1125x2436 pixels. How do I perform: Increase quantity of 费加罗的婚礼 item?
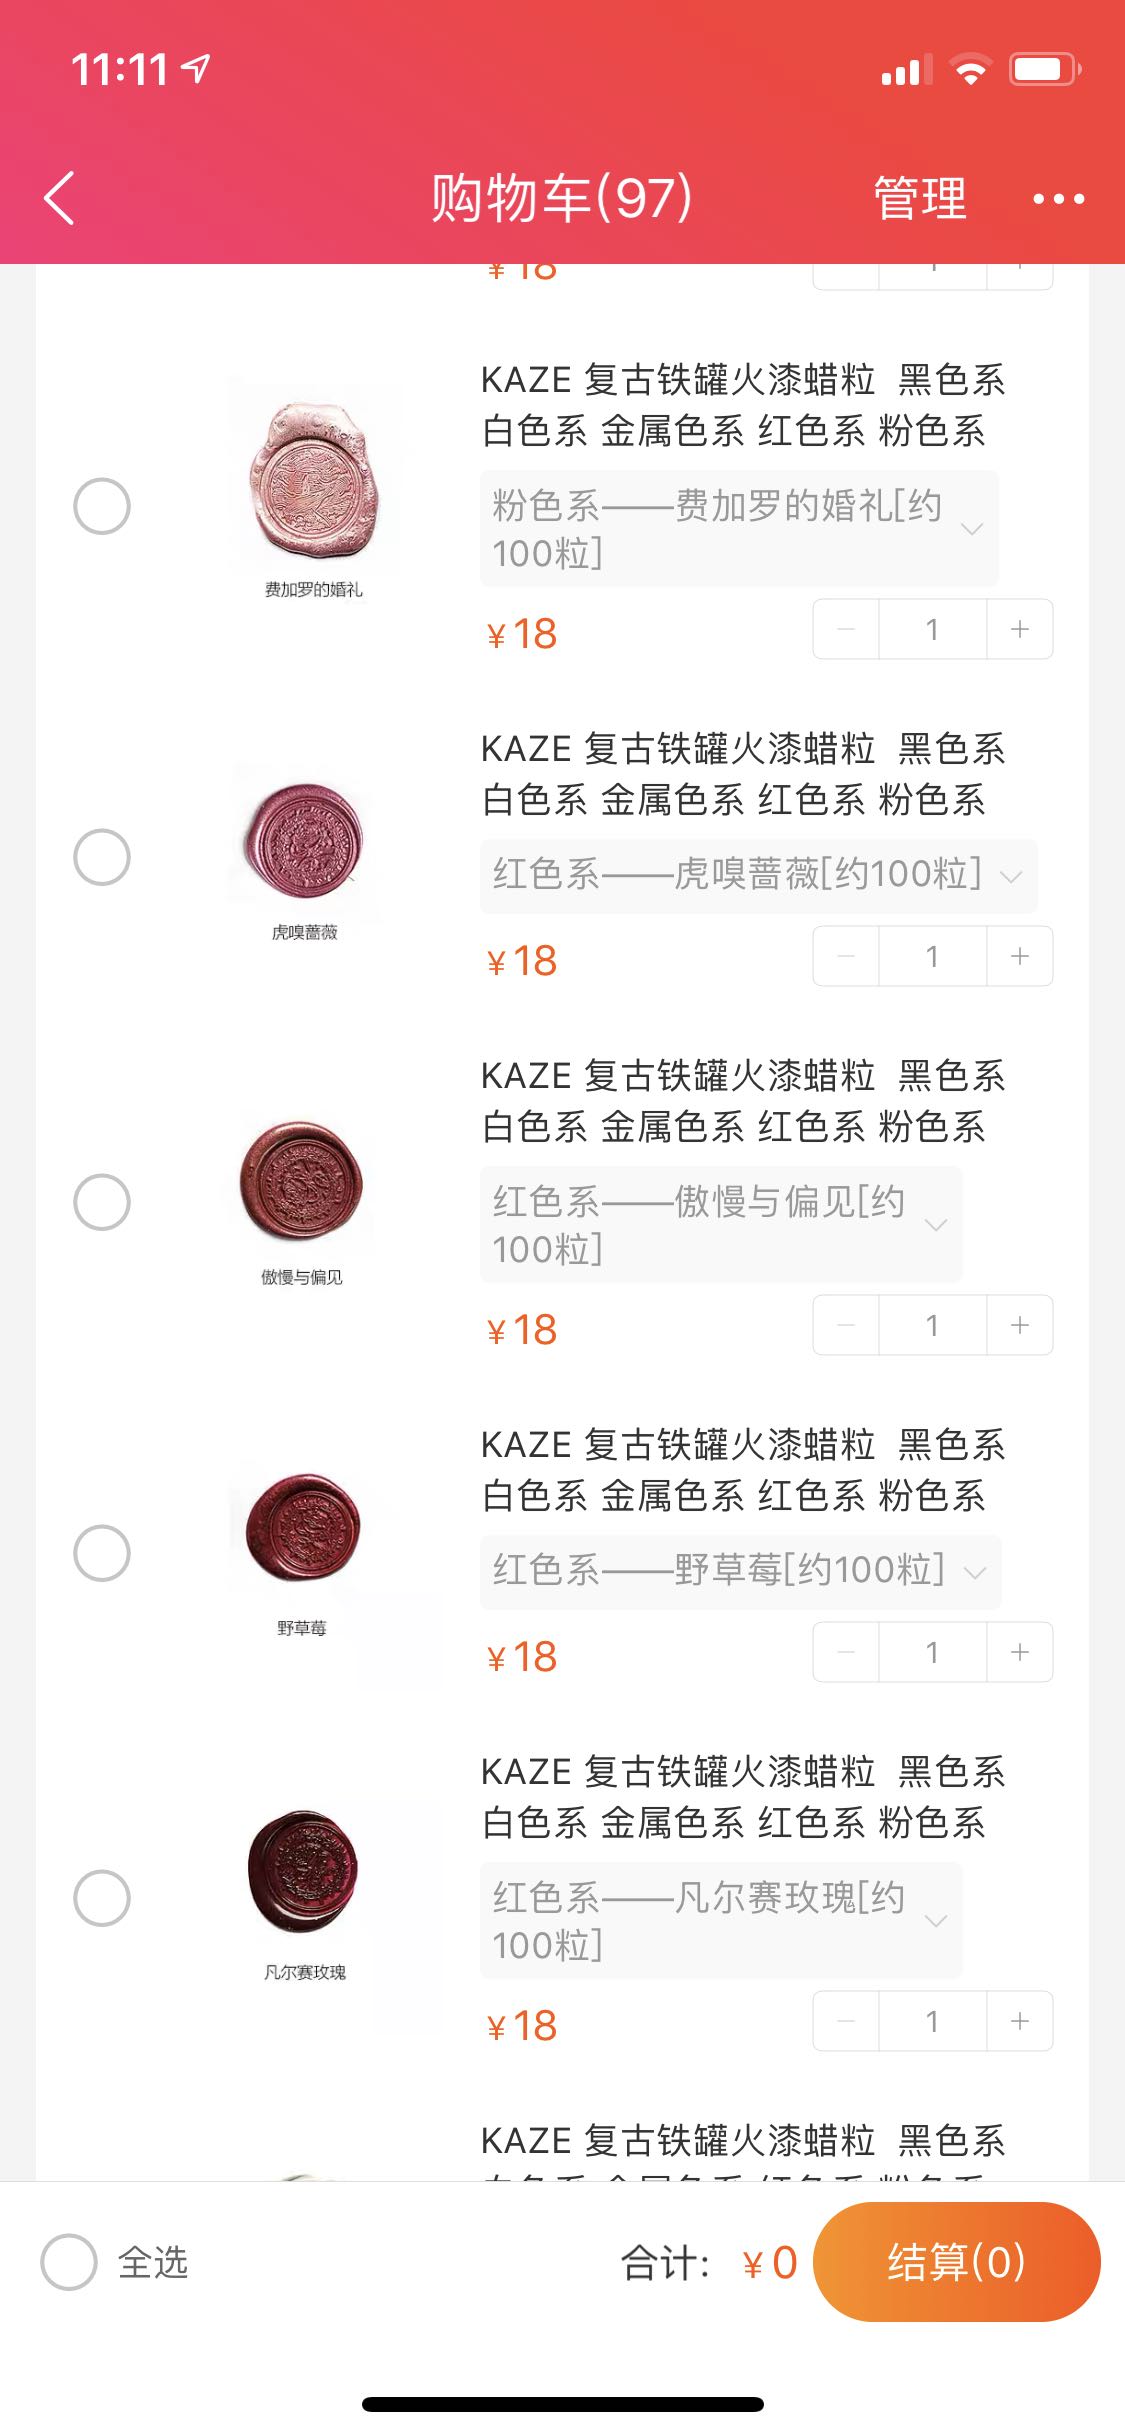click(x=1019, y=629)
